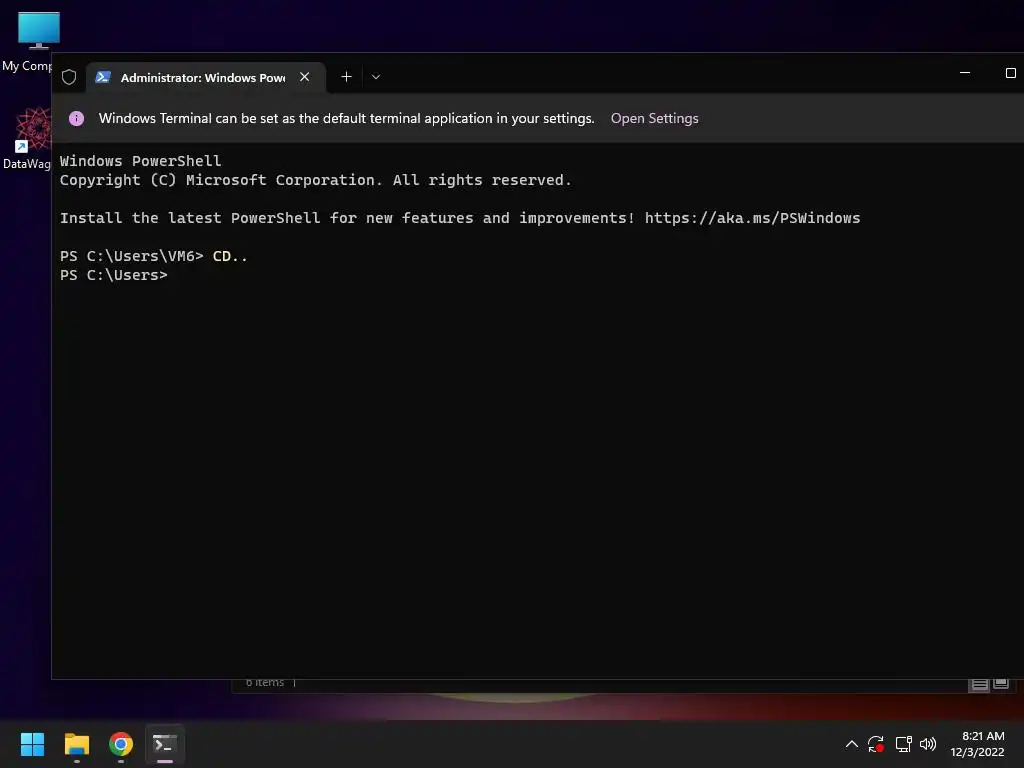
Task: Close the PowerShell tab
Action: [304, 77]
